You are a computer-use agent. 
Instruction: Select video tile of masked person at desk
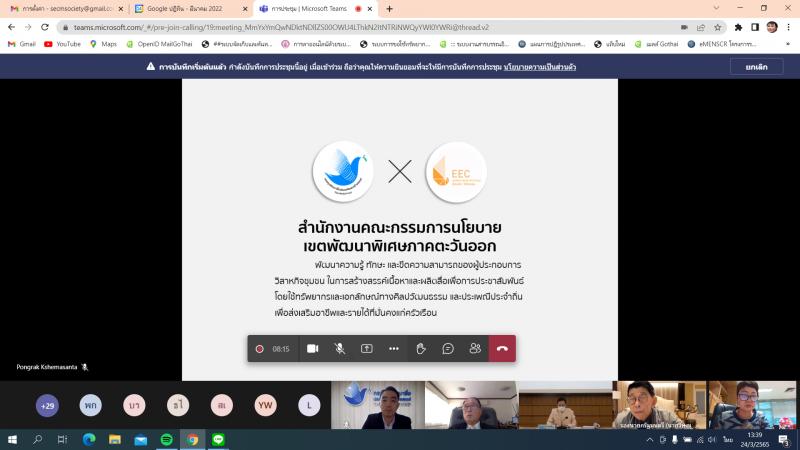(565, 405)
